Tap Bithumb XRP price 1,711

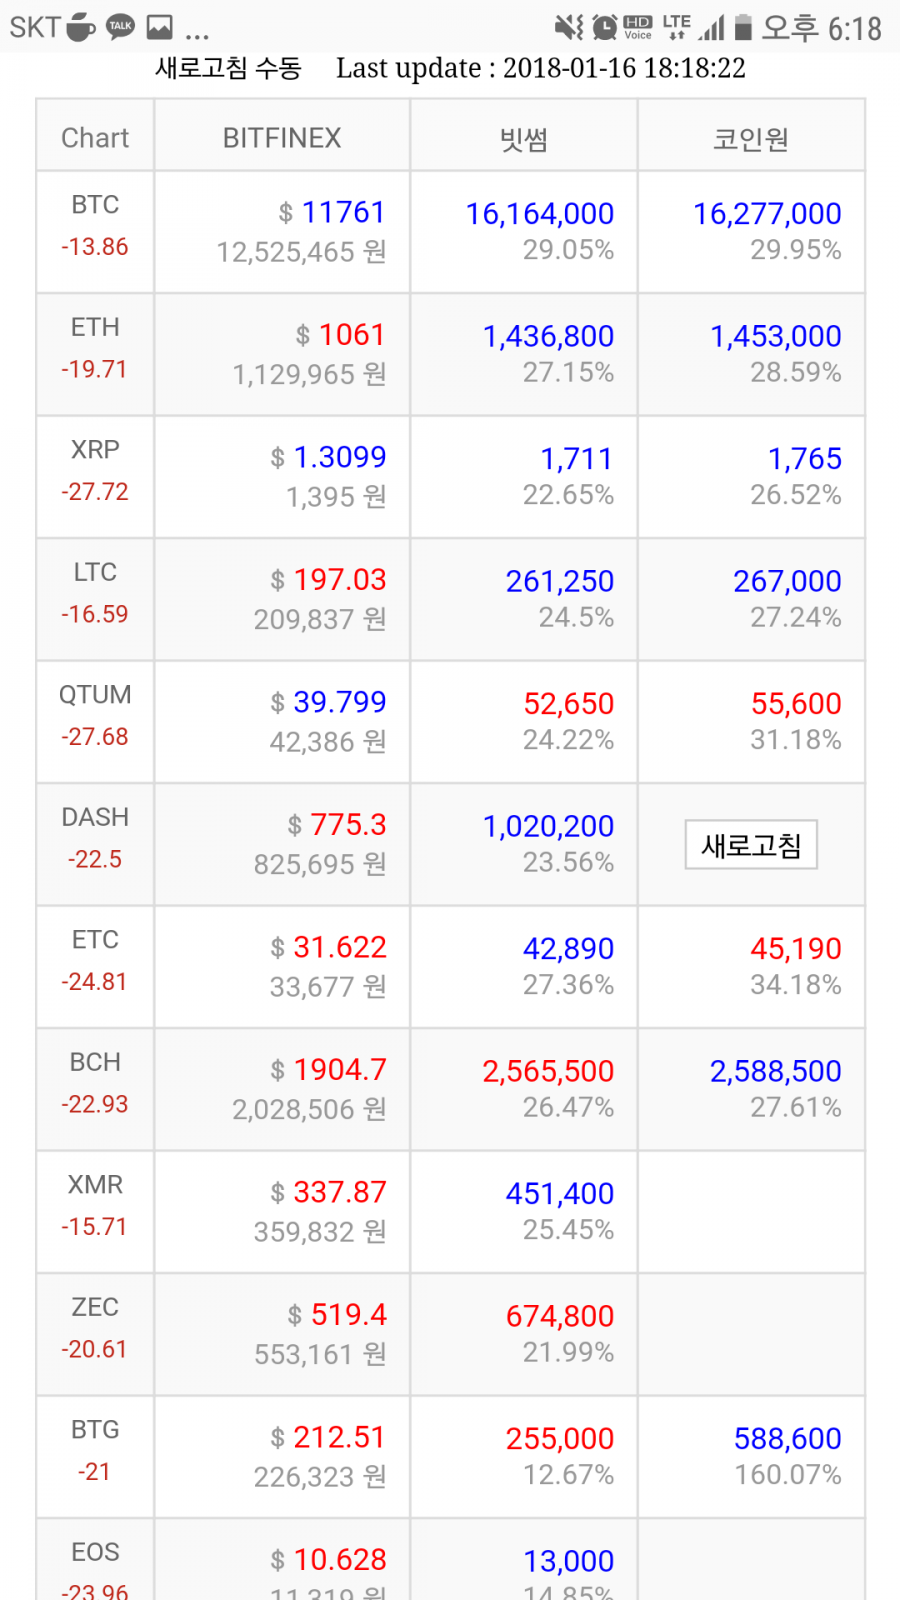[577, 458]
